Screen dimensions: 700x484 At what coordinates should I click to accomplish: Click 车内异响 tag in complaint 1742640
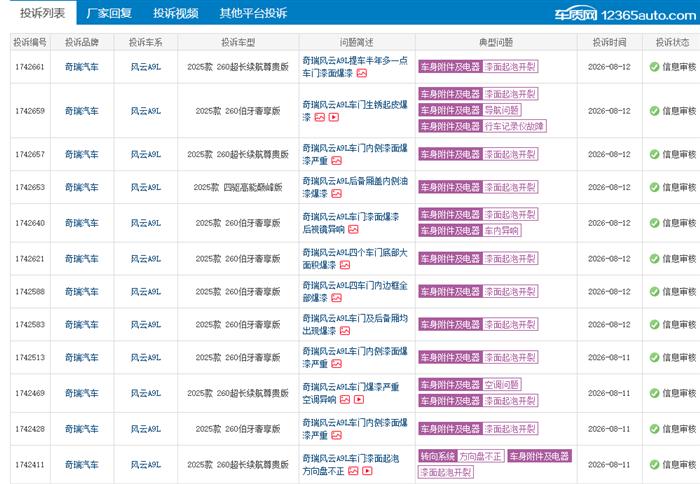click(x=502, y=230)
